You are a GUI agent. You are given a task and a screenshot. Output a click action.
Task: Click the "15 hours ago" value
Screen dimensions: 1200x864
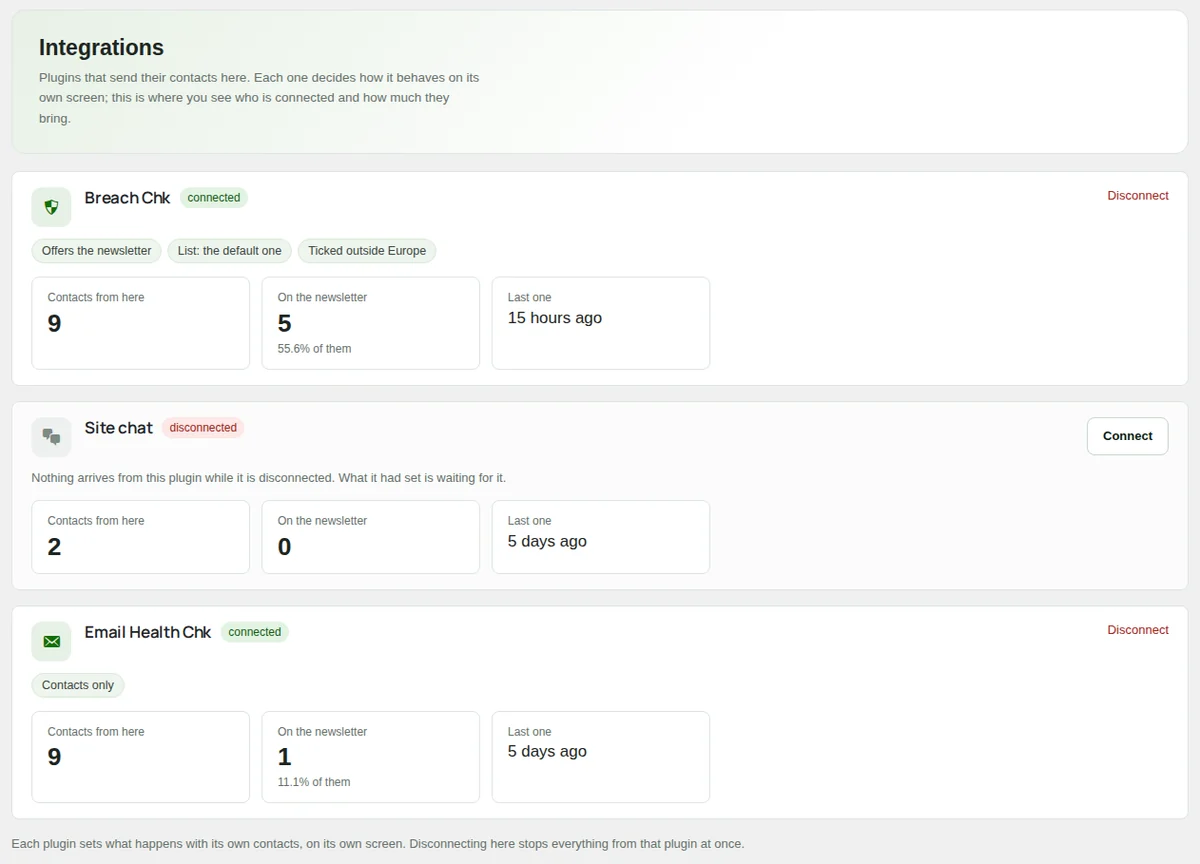tap(555, 318)
